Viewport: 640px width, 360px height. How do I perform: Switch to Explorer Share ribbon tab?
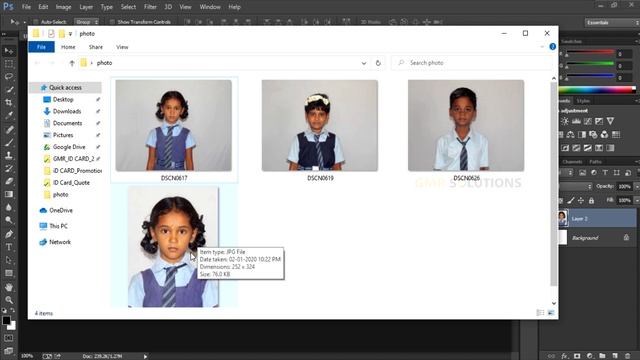(x=96, y=47)
